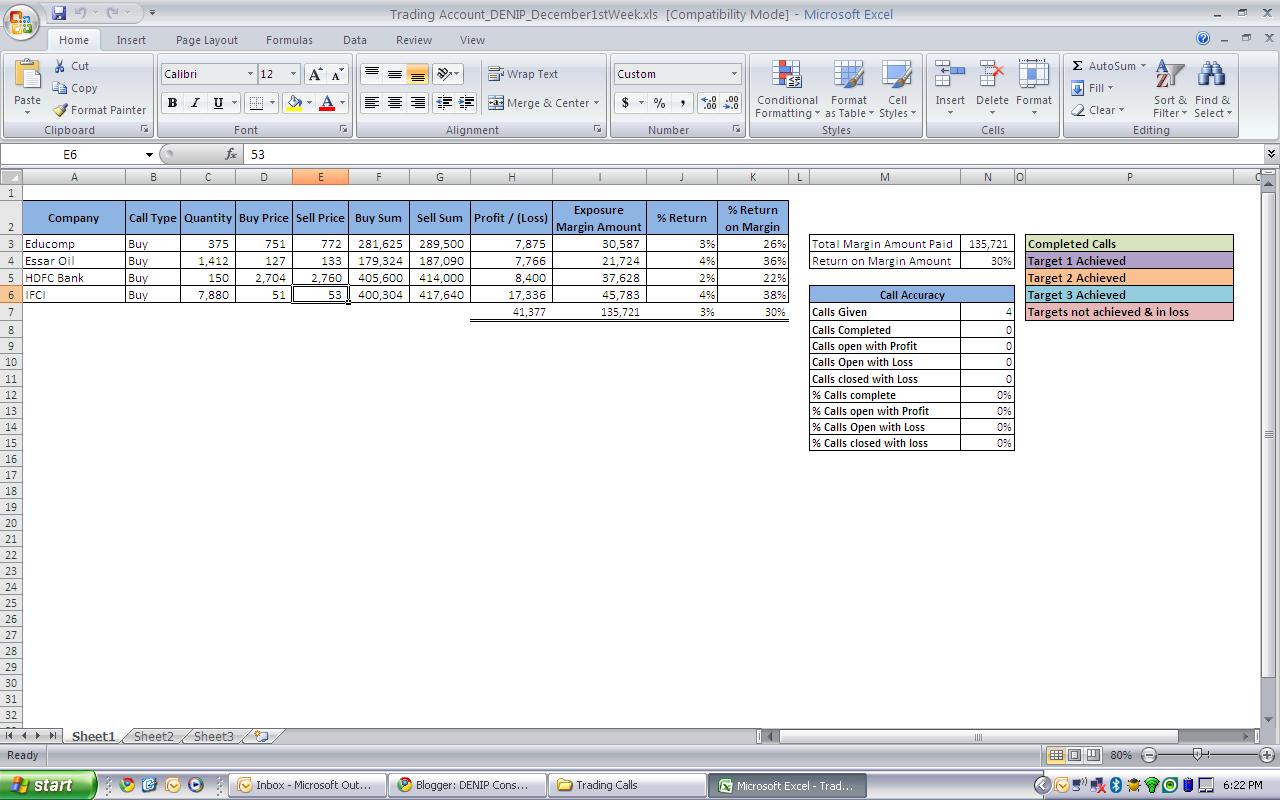The image size is (1280, 800).
Task: Open Find & Select menu
Action: 1212,89
